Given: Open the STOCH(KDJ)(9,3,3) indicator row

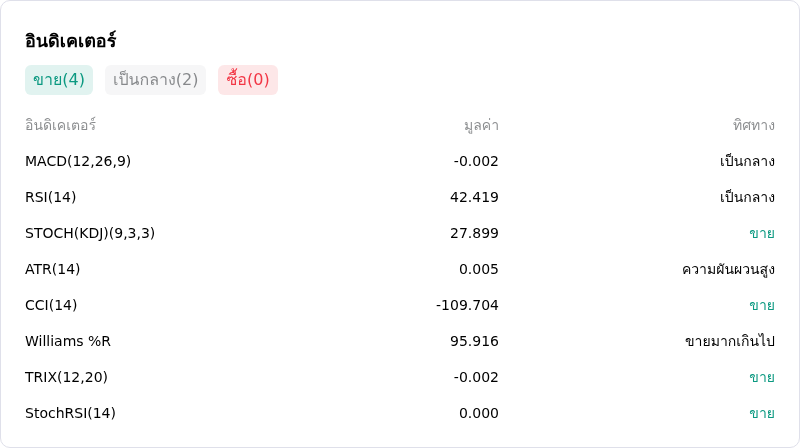Looking at the screenshot, I should (x=399, y=233).
